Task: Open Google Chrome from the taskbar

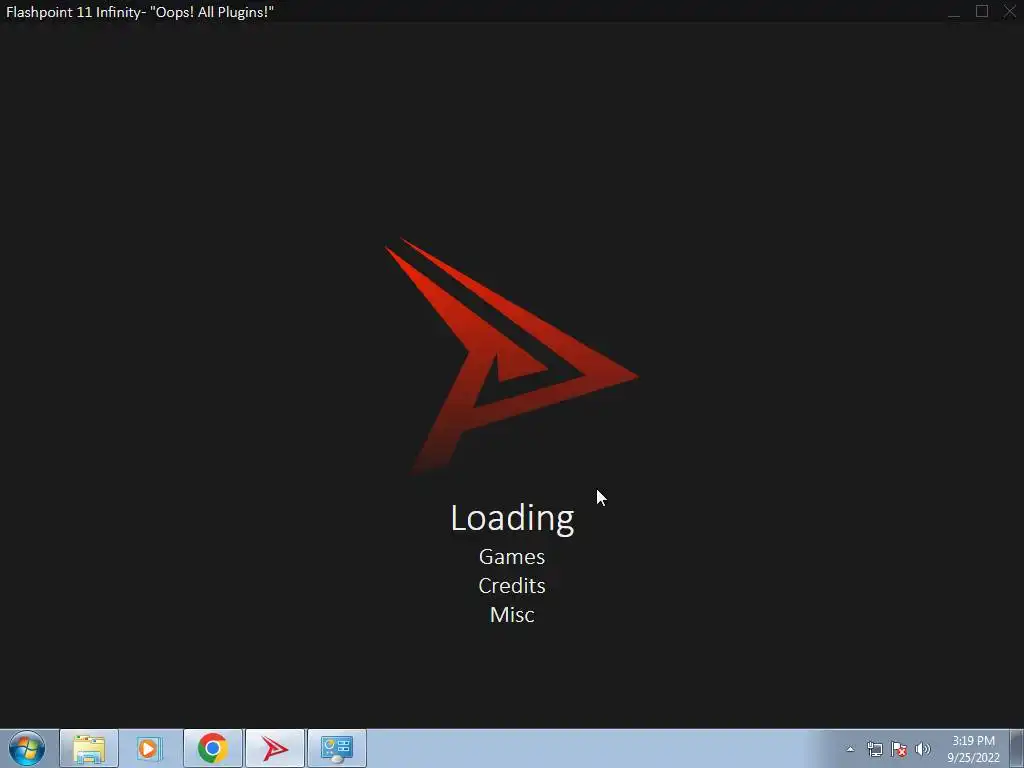Action: coord(212,748)
